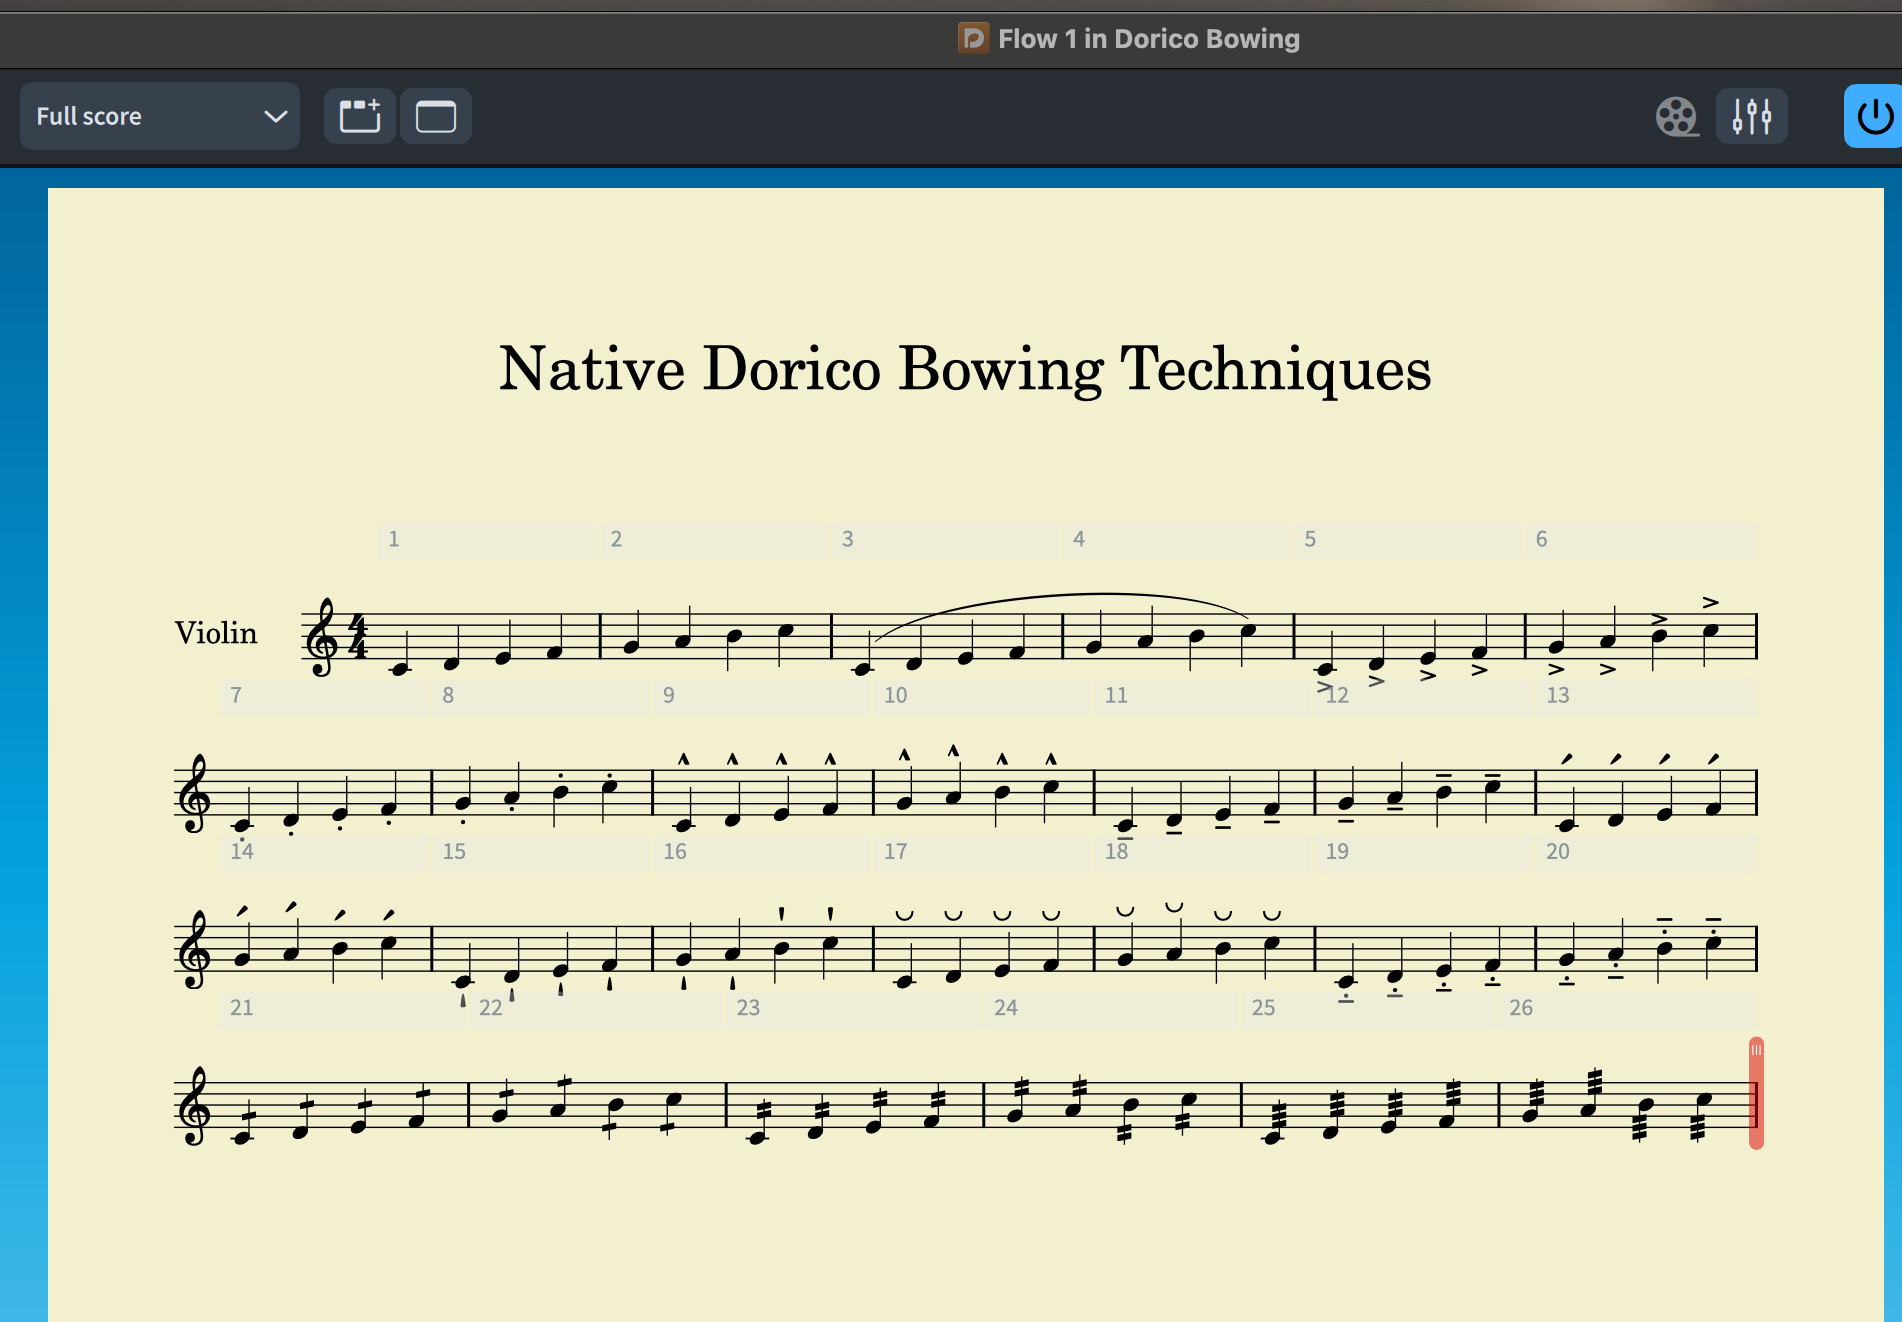This screenshot has height=1322, width=1902.
Task: Select bar number 9
Action: (x=669, y=695)
